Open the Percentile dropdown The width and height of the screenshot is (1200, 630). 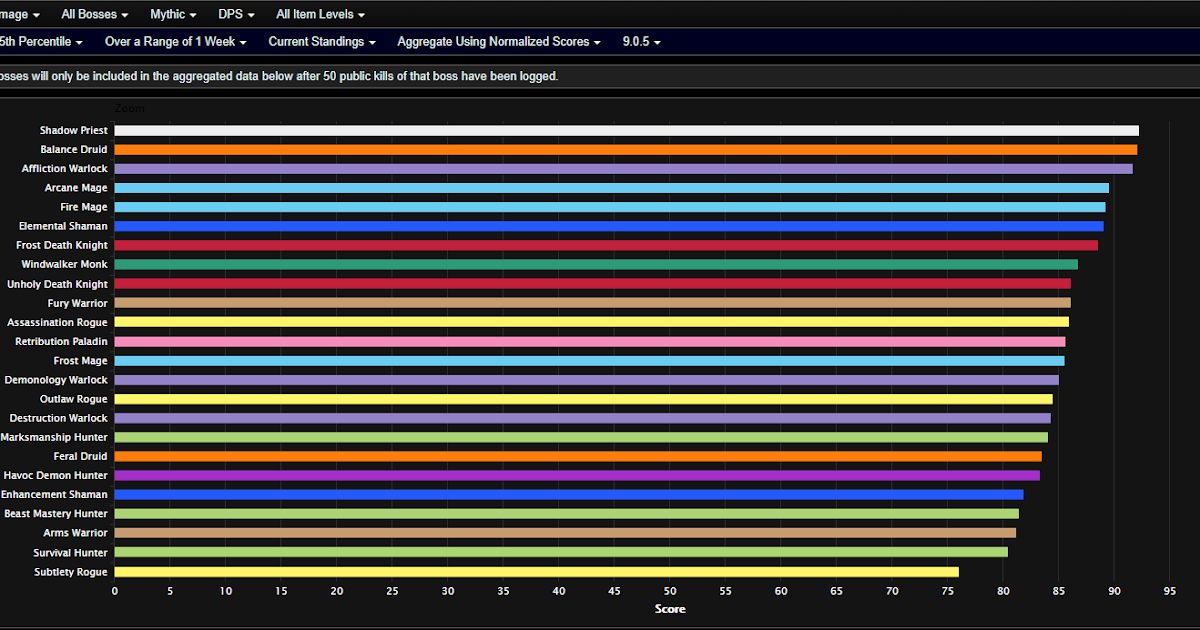(41, 42)
